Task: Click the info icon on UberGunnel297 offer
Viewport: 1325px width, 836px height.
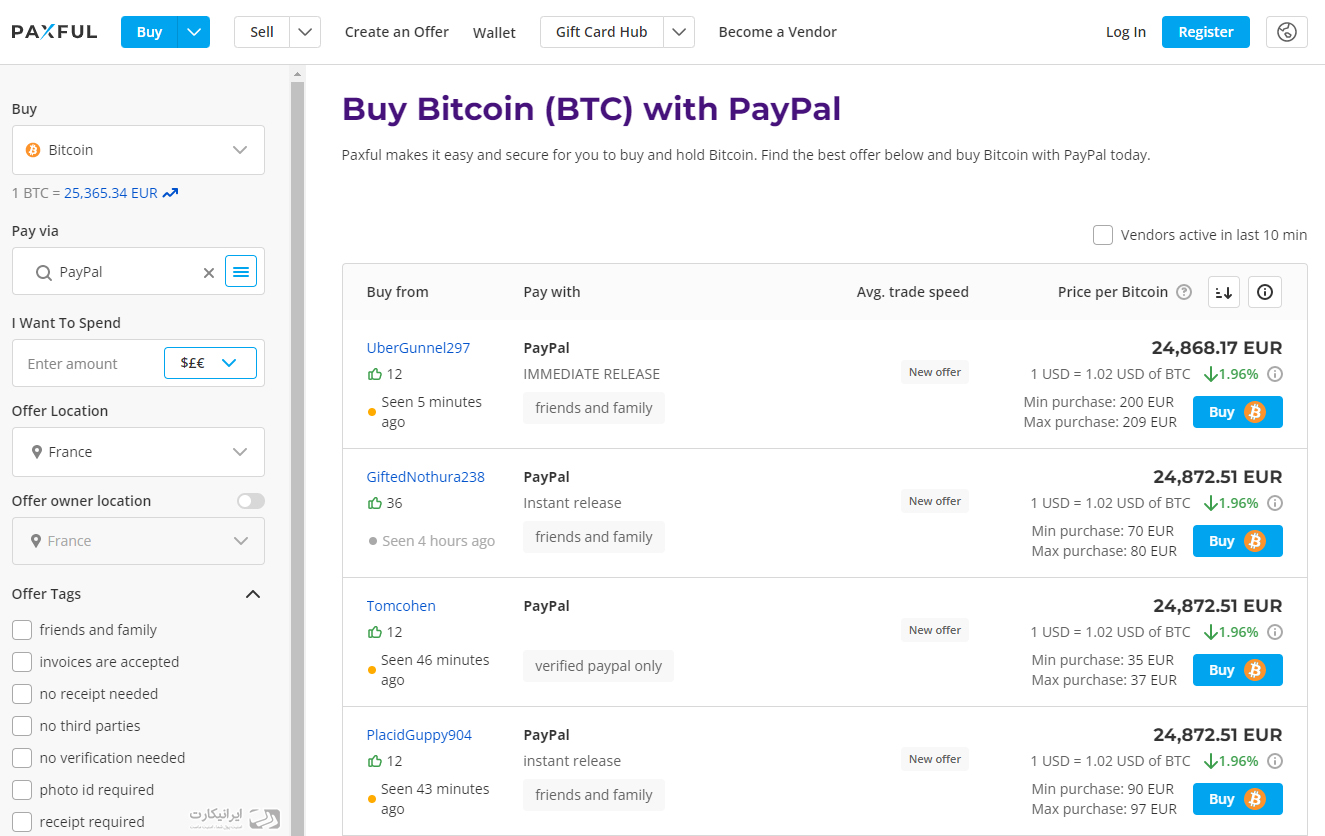Action: (1275, 374)
